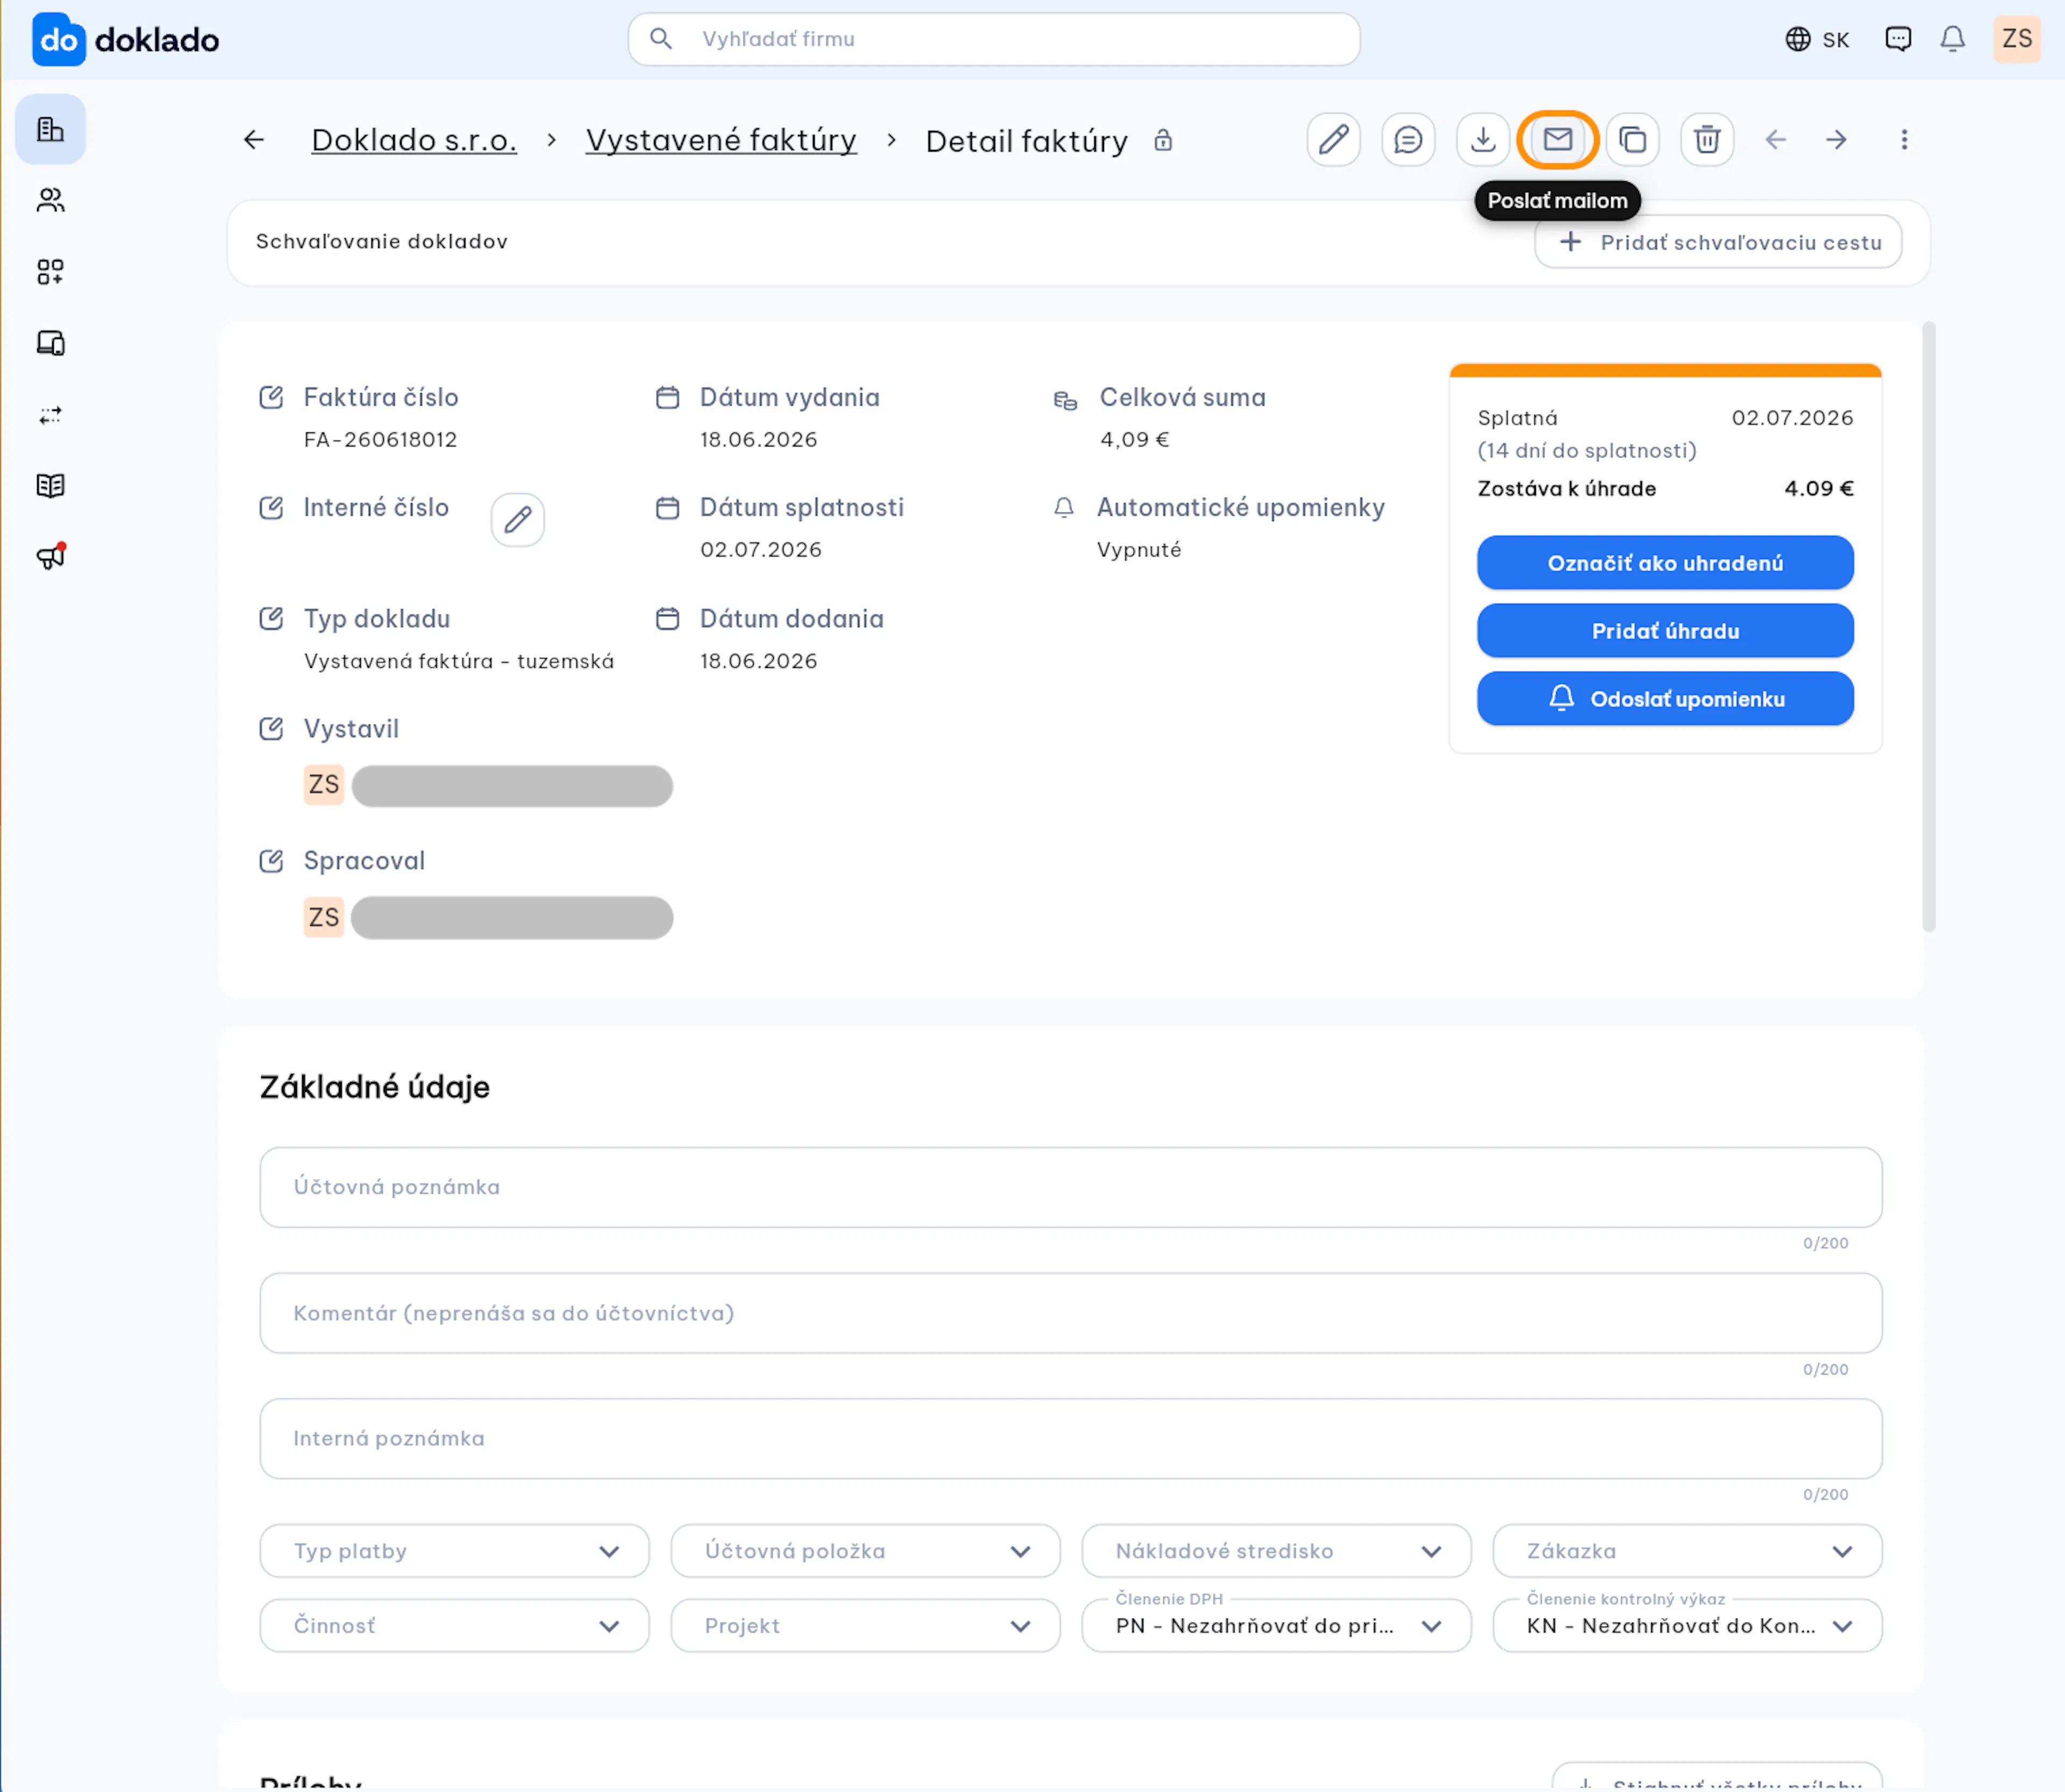Click invoice number FA-260618012
Image resolution: width=2065 pixels, height=1792 pixels.
381,440
